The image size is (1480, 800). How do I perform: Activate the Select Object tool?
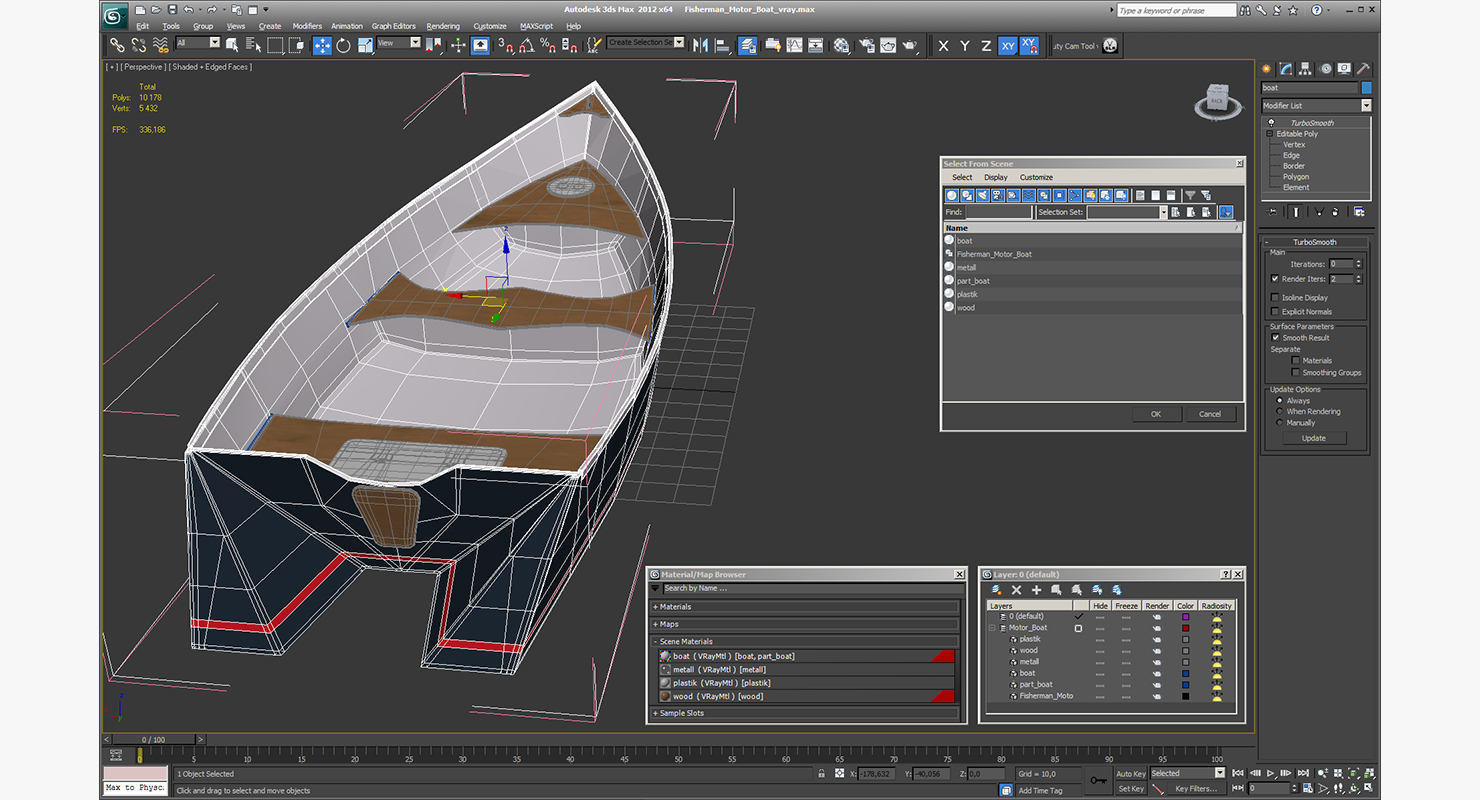coord(231,45)
